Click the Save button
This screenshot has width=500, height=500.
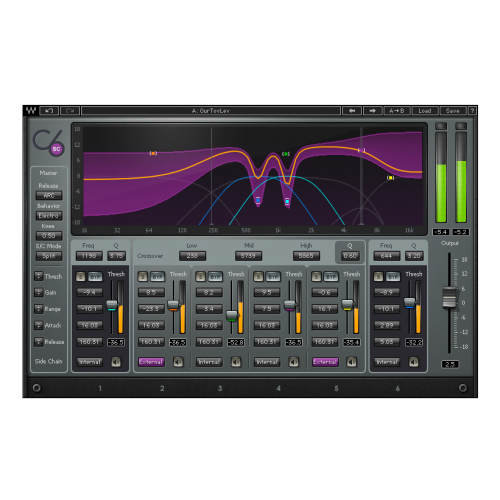tap(453, 111)
